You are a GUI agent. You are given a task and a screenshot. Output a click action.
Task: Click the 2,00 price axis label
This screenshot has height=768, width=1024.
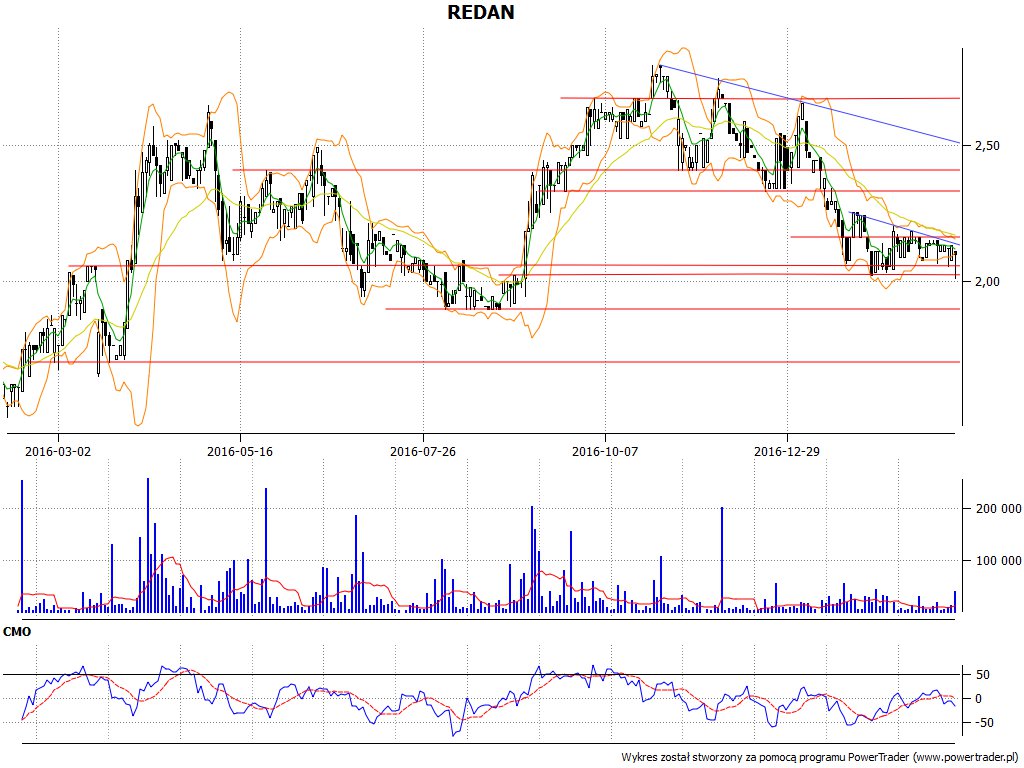click(987, 281)
